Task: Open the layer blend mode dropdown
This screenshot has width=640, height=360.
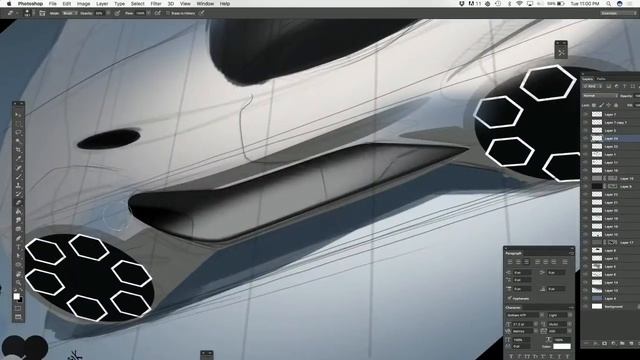Action: coord(600,96)
